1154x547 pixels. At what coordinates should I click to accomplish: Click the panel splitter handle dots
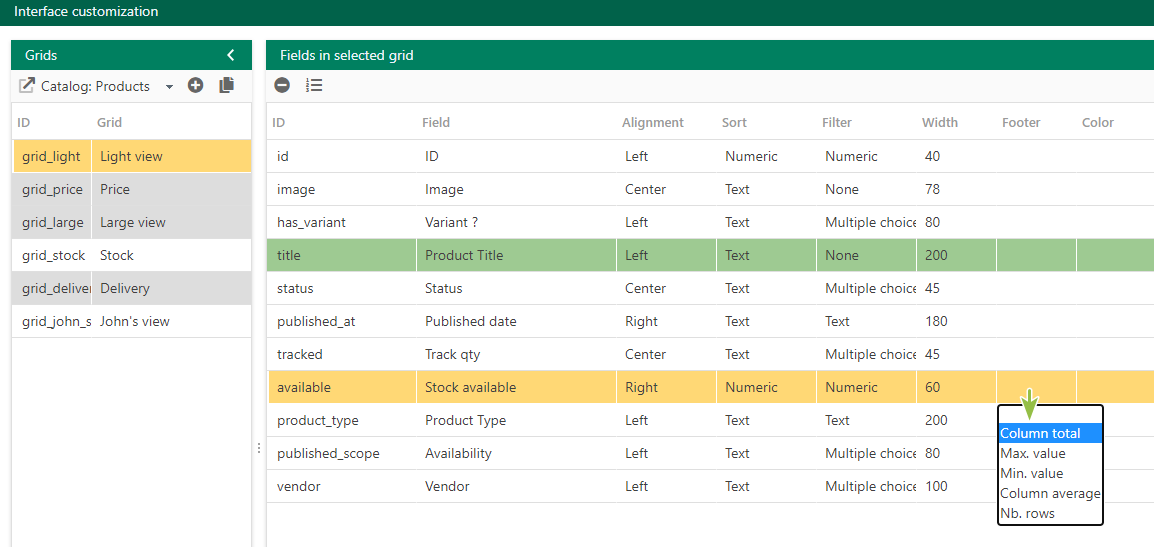(258, 448)
